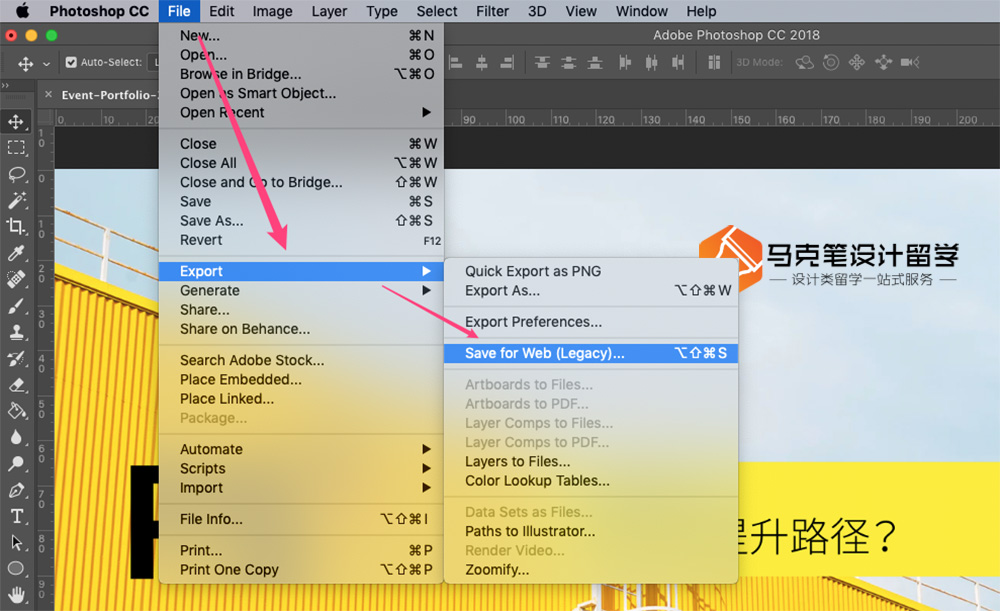Screen dimensions: 1000x611
Task: Select the Magic Wand tool
Action: click(x=16, y=200)
